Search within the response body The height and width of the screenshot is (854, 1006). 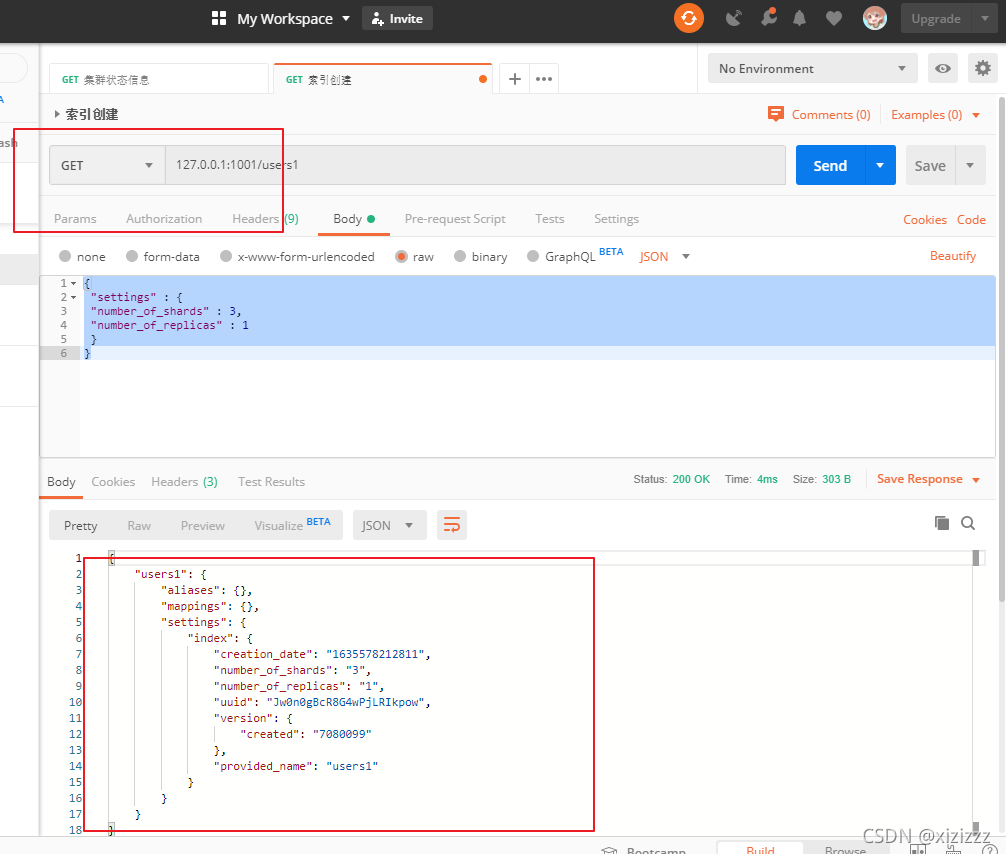point(968,524)
